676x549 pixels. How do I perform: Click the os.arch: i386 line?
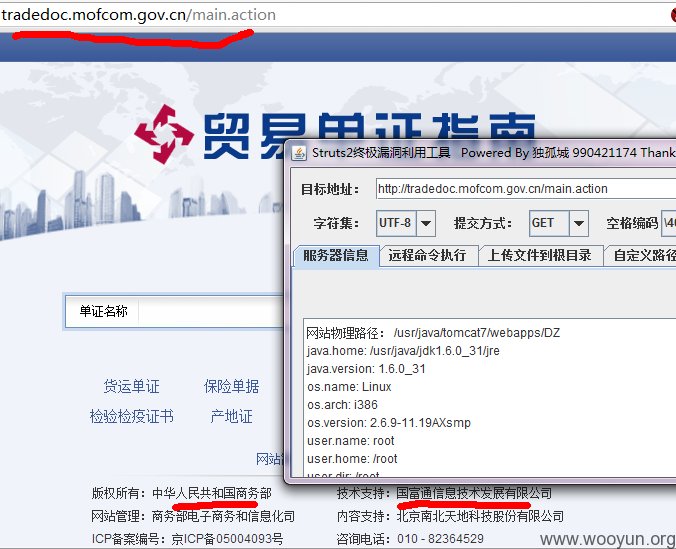pyautogui.click(x=342, y=405)
